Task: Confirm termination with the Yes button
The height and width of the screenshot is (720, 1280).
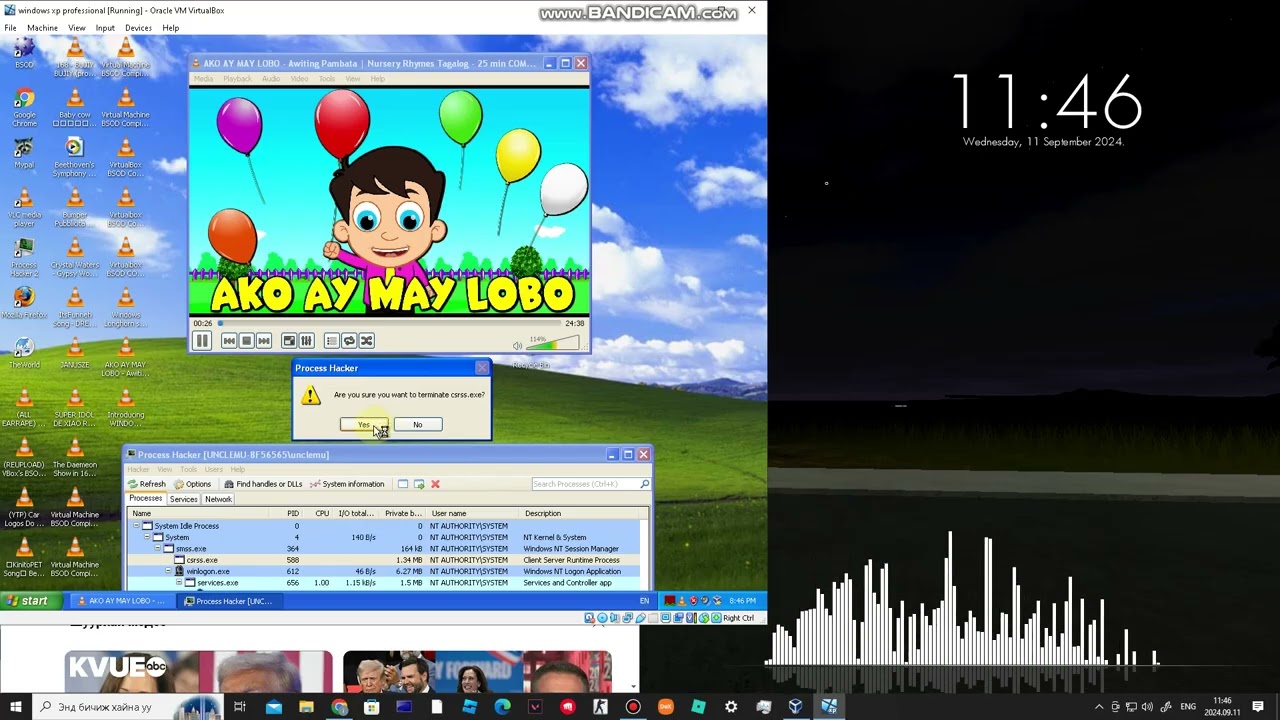Action: pos(364,425)
